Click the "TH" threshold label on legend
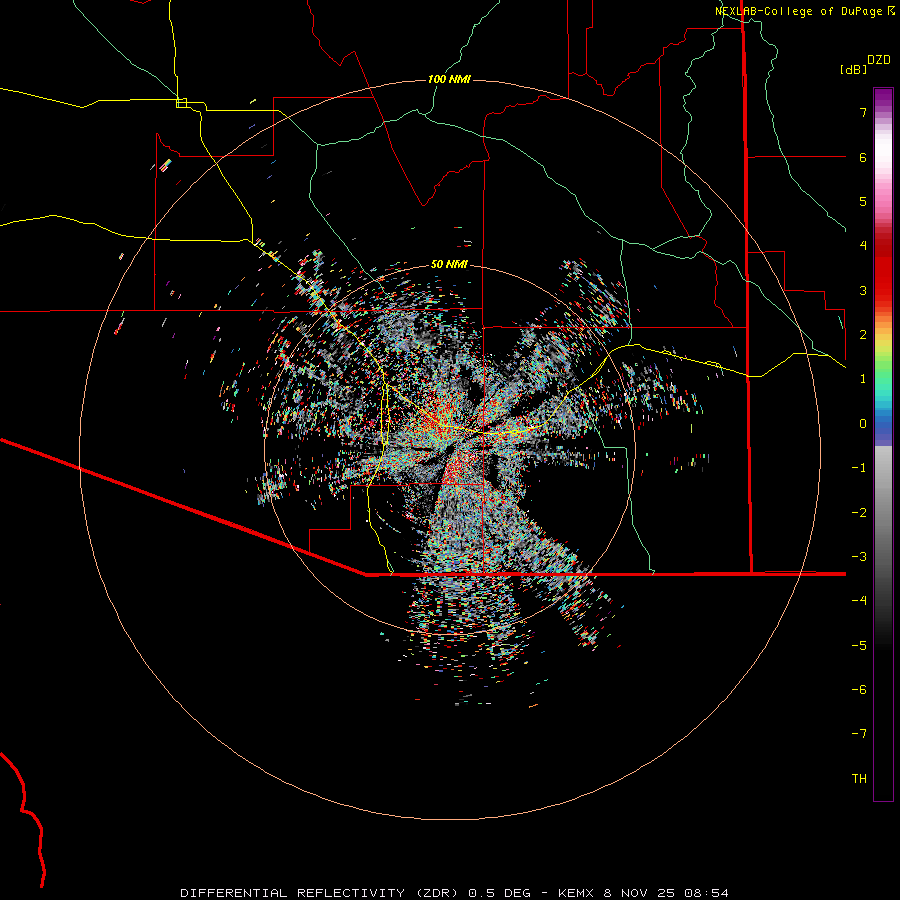Viewport: 900px width, 900px height. [x=859, y=779]
